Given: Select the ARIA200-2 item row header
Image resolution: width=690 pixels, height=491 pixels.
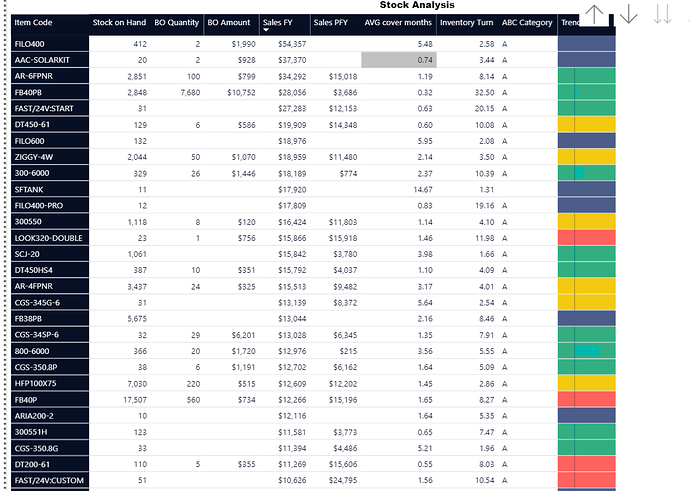Looking at the screenshot, I should pyautogui.click(x=50, y=416).
